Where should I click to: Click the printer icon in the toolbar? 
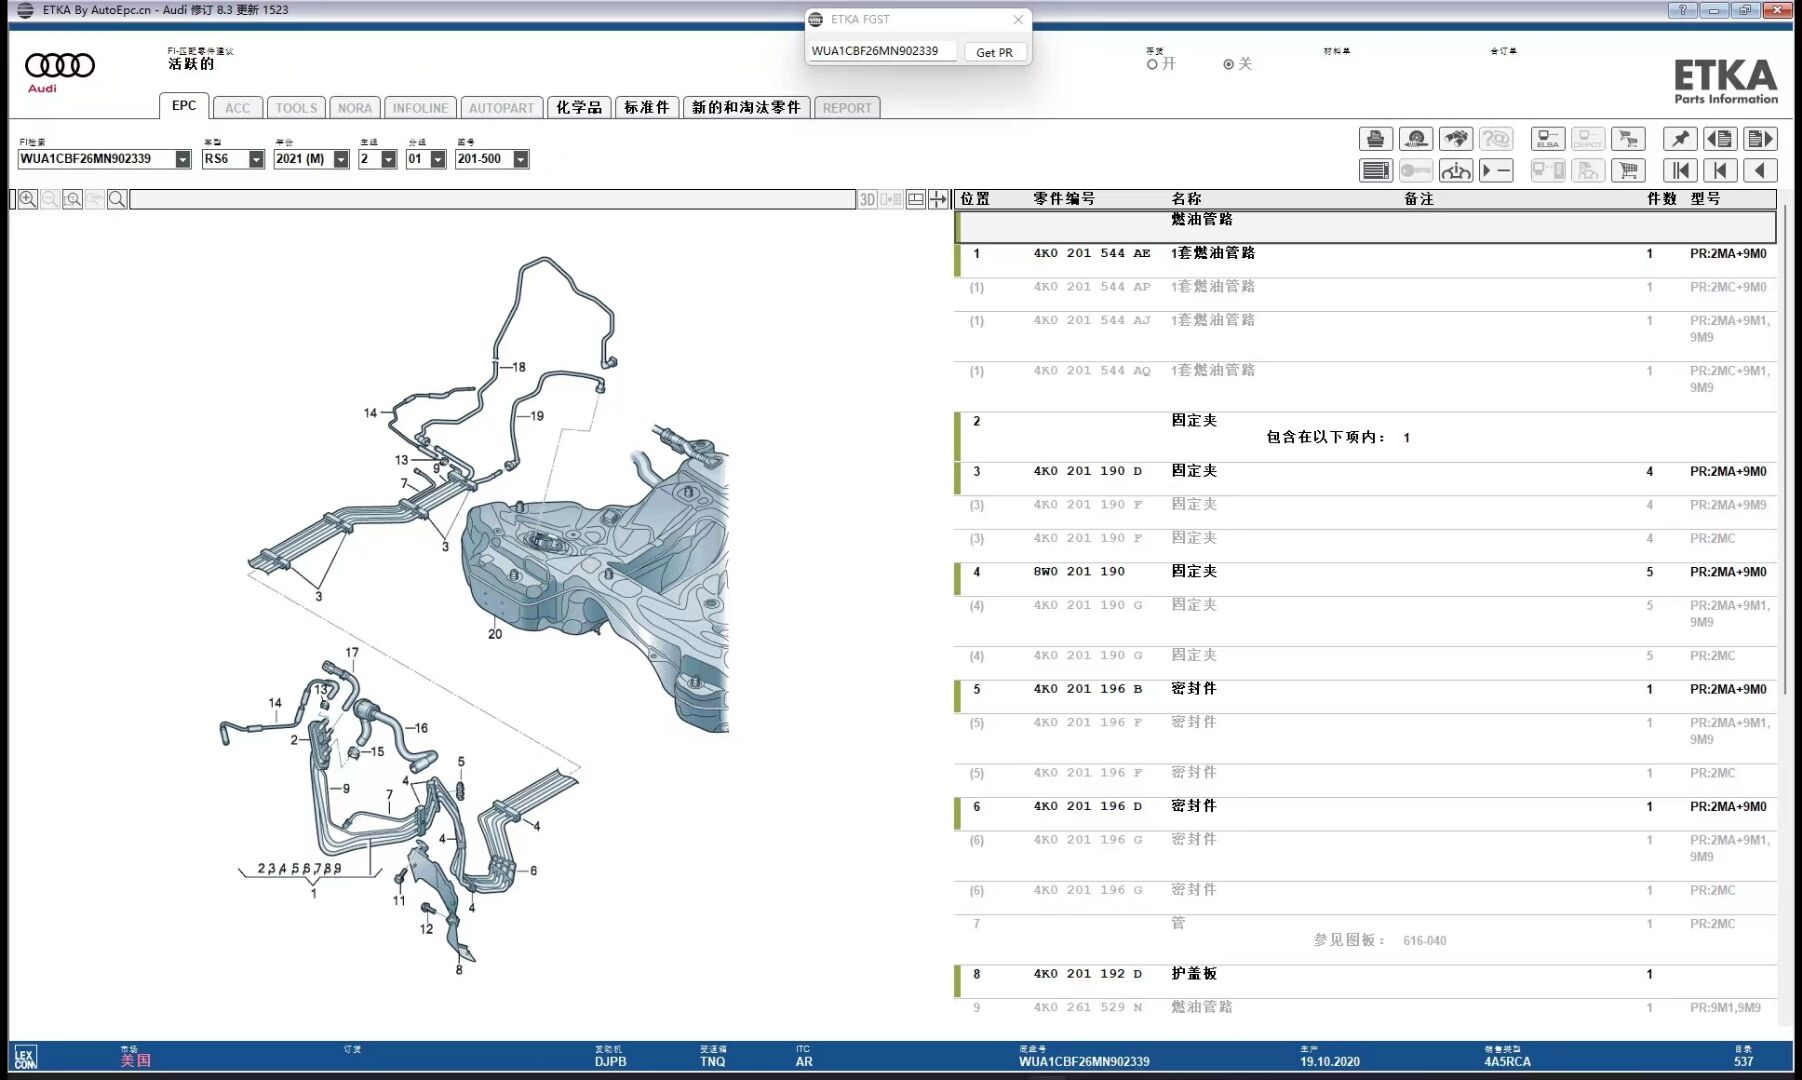[1375, 139]
